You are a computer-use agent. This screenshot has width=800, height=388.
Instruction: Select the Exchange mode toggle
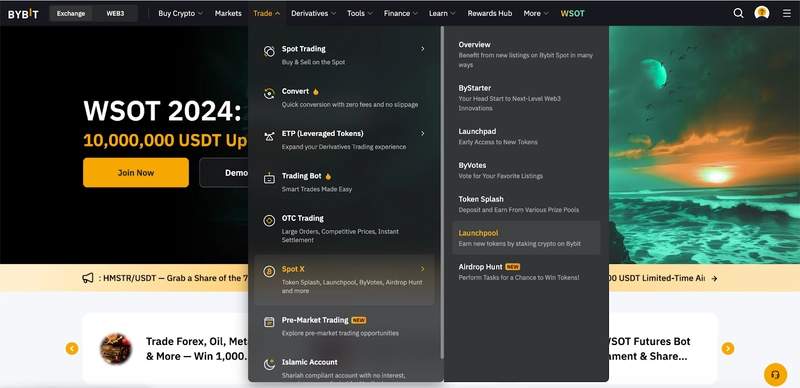[71, 13]
